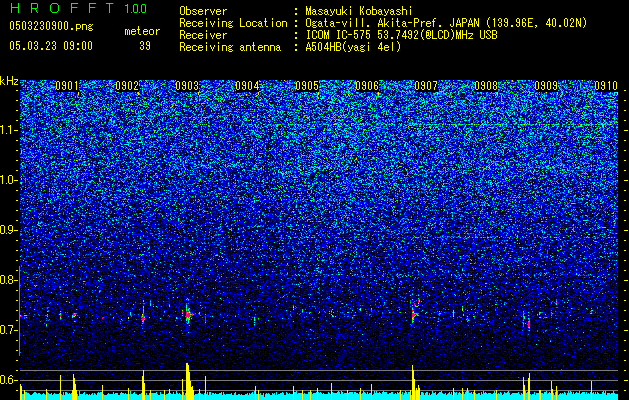Click the Receiving antenna label
The image size is (629, 400).
pyautogui.click(x=230, y=47)
